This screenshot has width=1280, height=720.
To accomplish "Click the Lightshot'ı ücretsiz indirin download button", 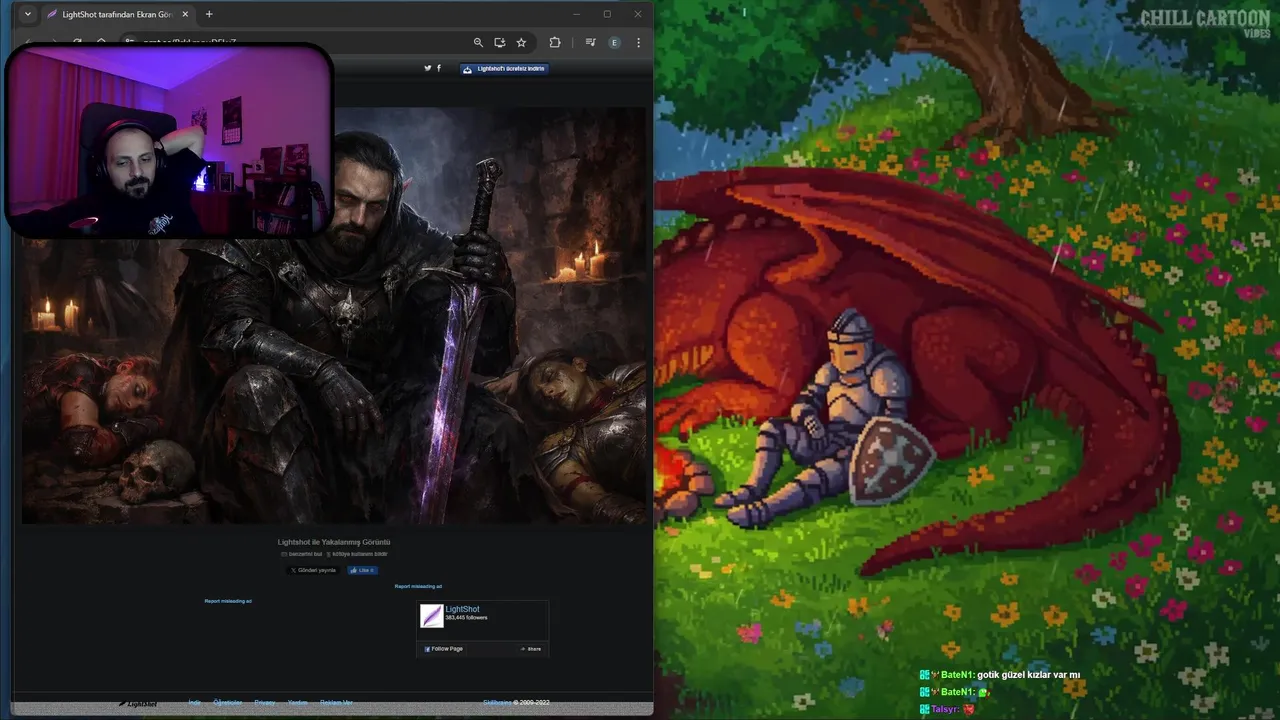I will (504, 69).
